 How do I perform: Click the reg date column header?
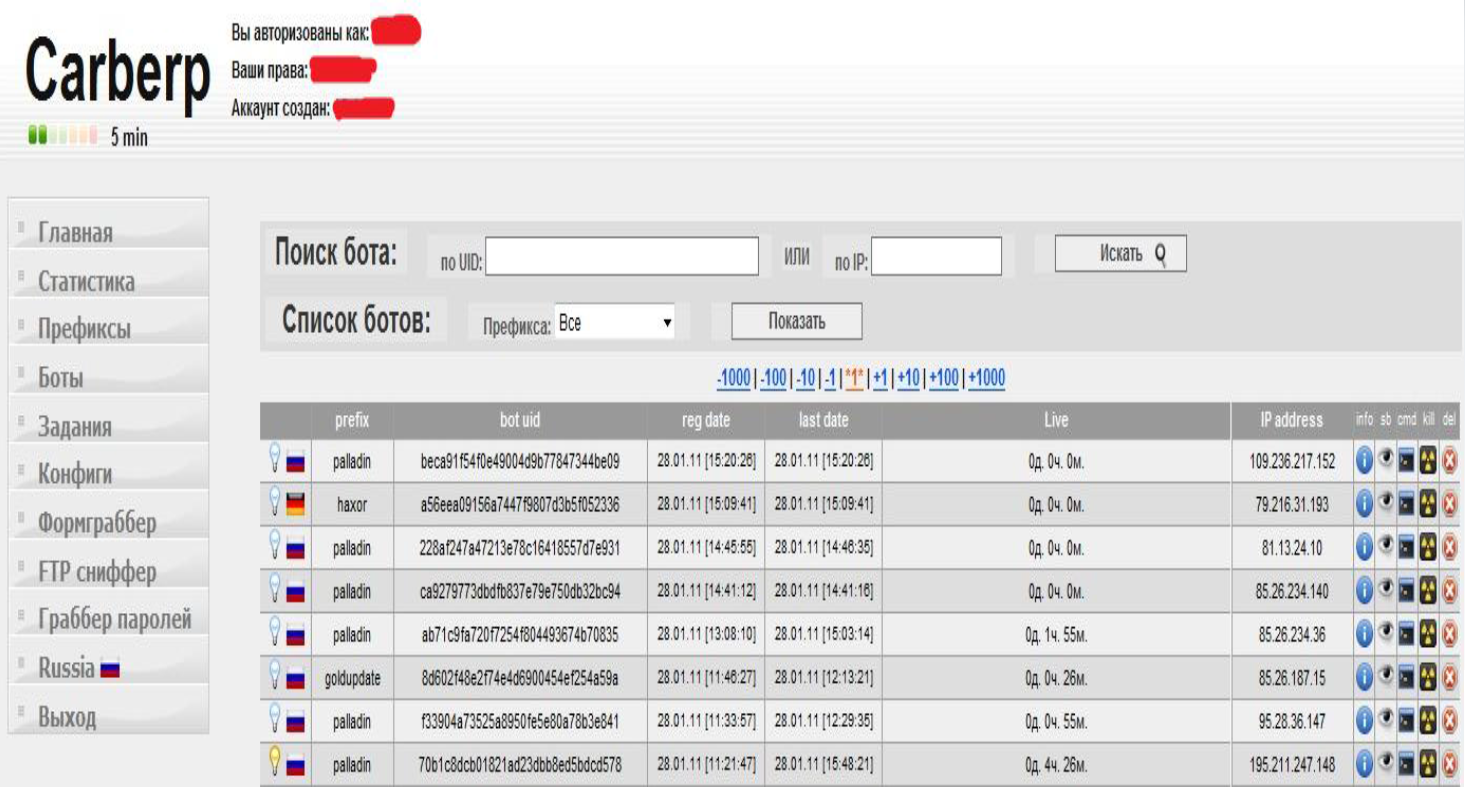(x=706, y=421)
